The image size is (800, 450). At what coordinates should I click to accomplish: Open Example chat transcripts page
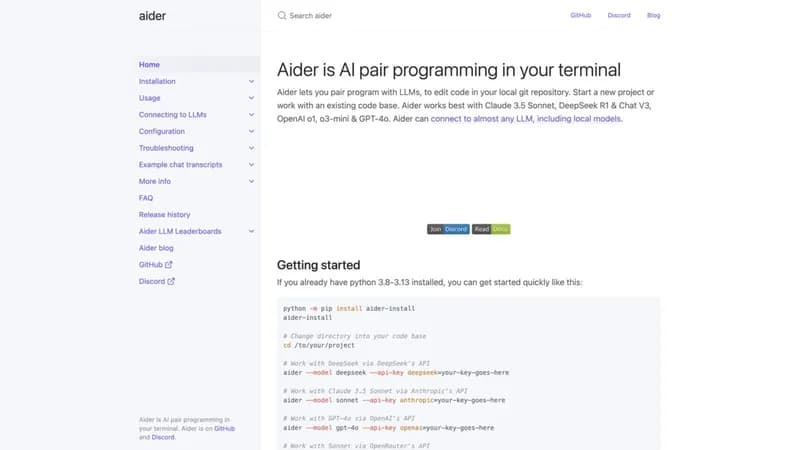tap(181, 165)
